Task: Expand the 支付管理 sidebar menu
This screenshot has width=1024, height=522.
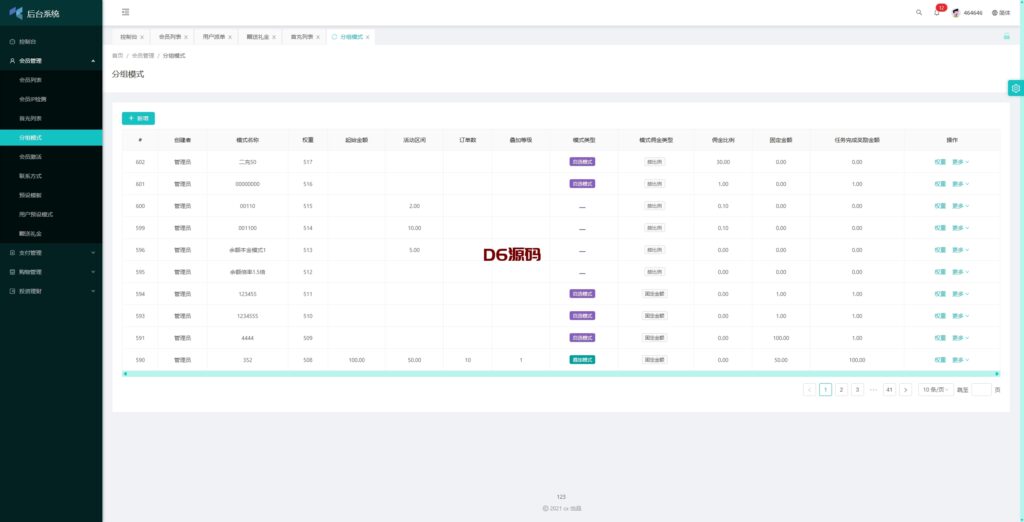Action: 51,252
